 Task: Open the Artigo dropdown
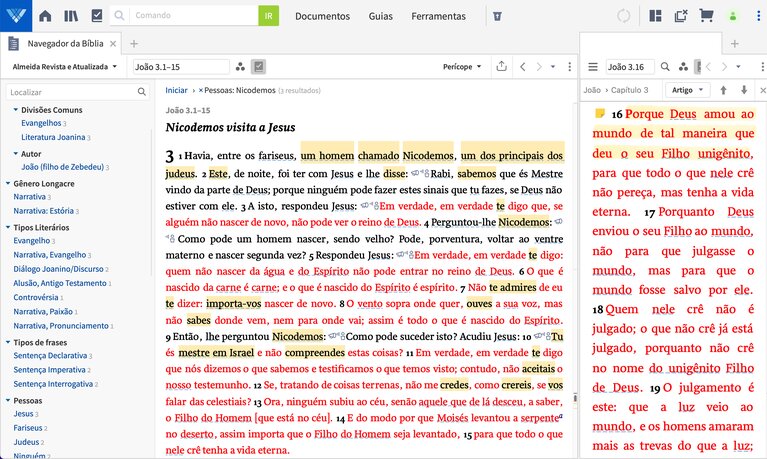[x=687, y=90]
